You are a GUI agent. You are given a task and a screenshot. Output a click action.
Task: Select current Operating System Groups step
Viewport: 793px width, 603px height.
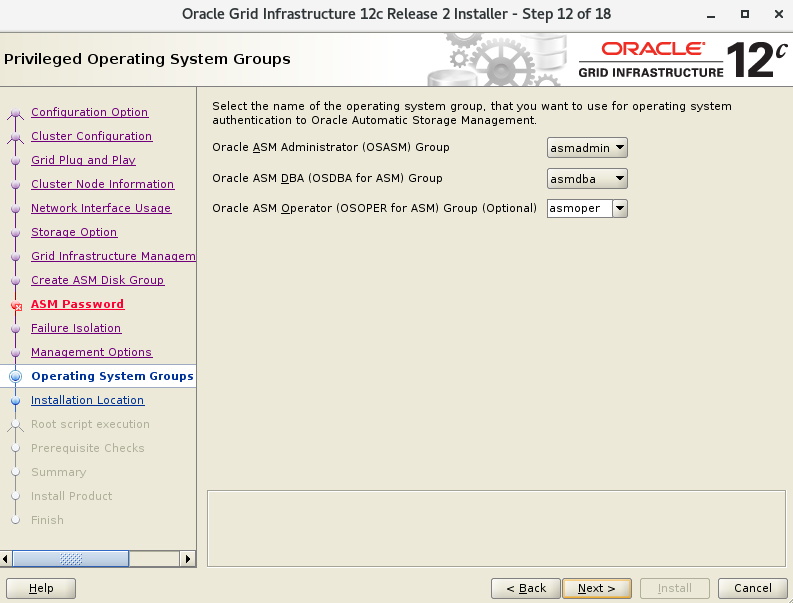tap(112, 376)
